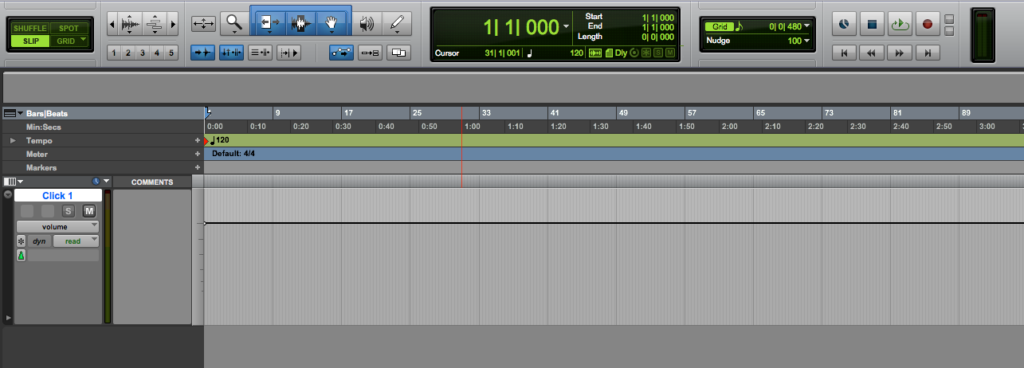This screenshot has width=1024, height=368.
Task: Enable Grid edit mode
Action: (65, 41)
